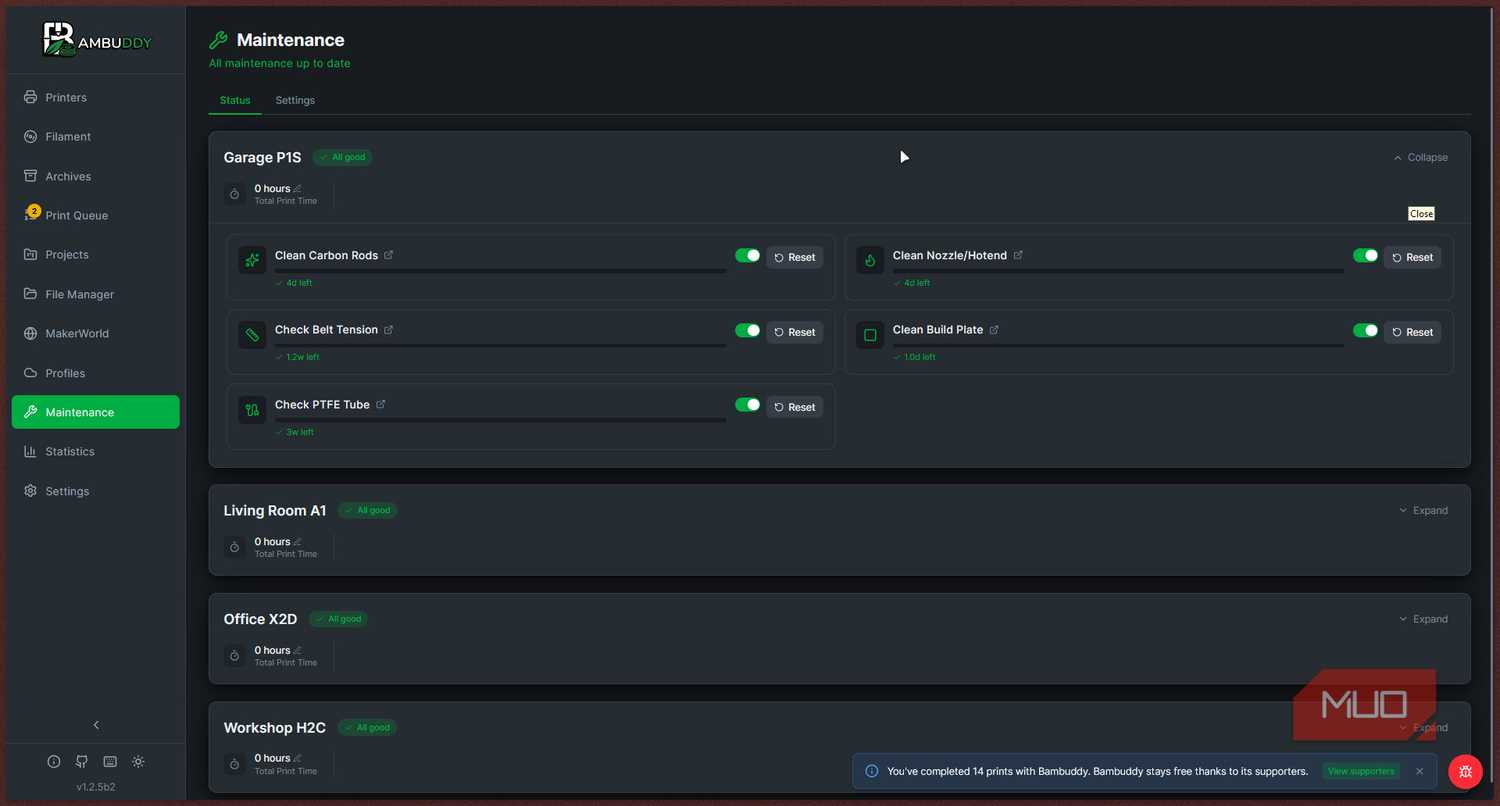Click the Clean Nozzle/Hotend flame icon
Image resolution: width=1500 pixels, height=806 pixels.
pos(870,260)
